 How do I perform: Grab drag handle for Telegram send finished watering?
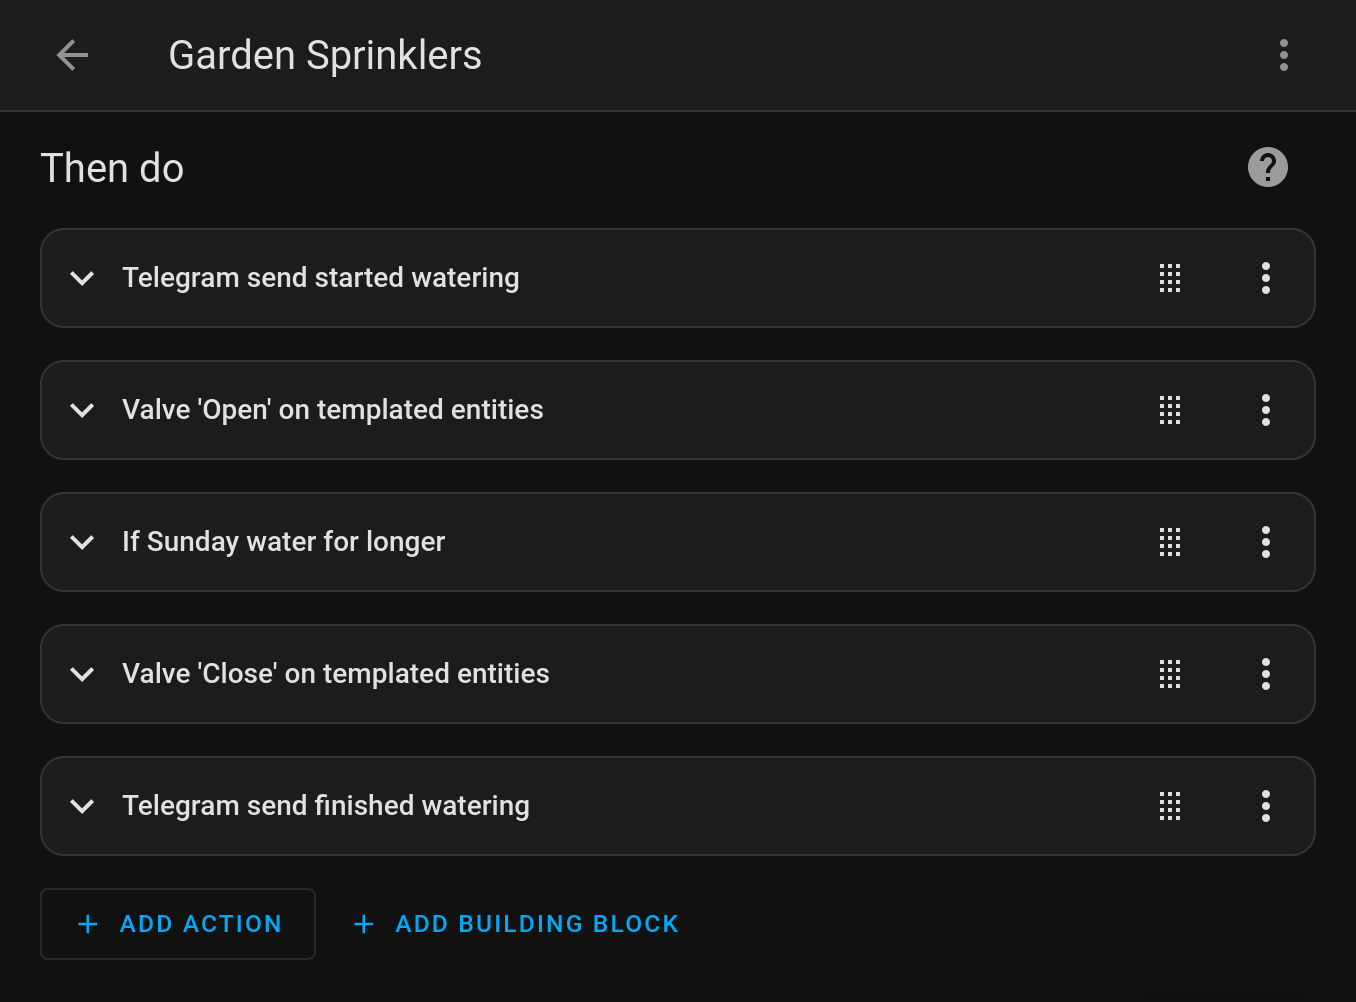tap(1170, 806)
